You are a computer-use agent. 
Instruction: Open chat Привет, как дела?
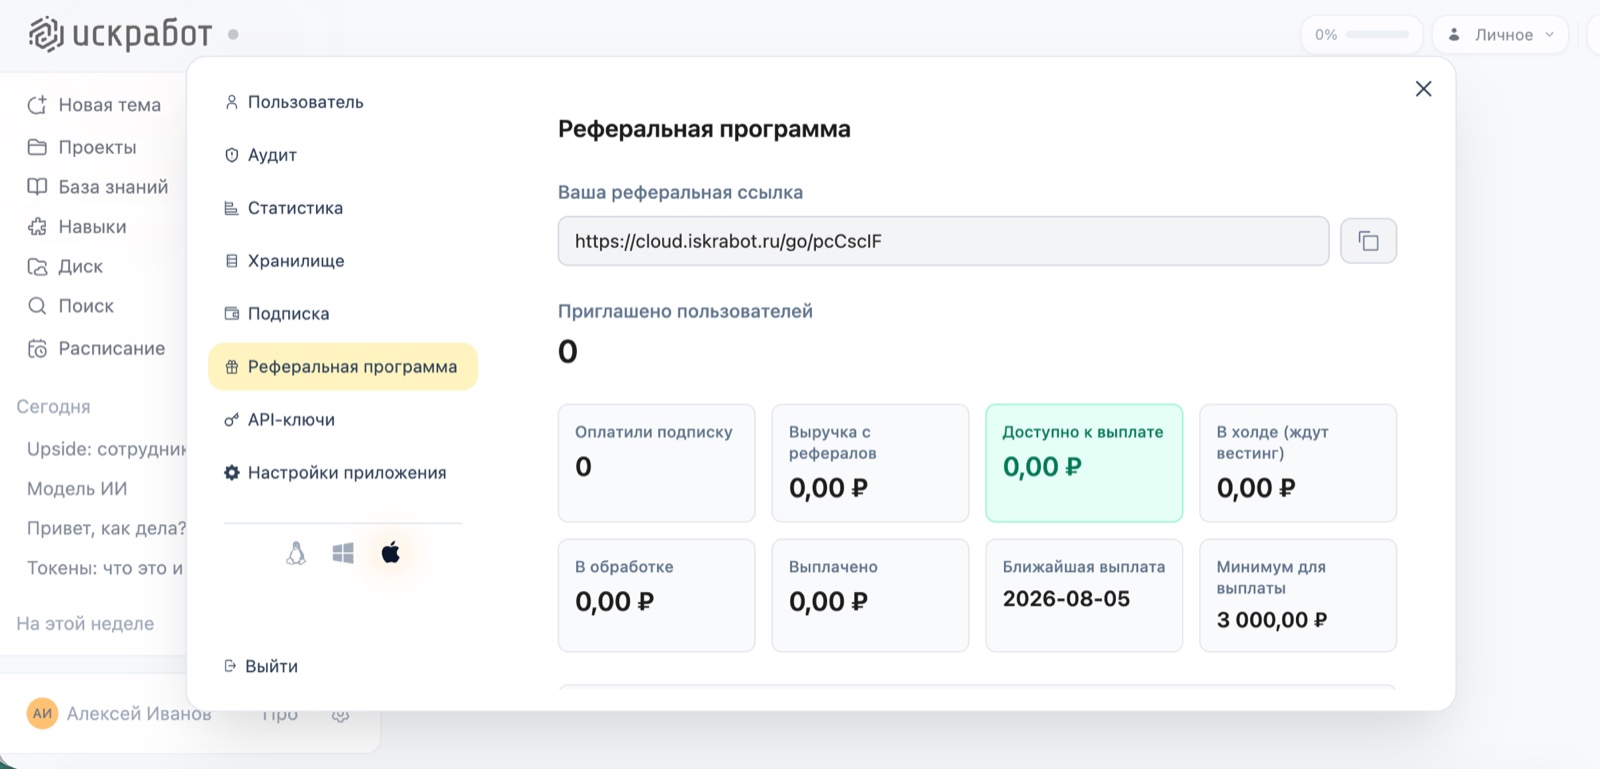pyautogui.click(x=106, y=528)
